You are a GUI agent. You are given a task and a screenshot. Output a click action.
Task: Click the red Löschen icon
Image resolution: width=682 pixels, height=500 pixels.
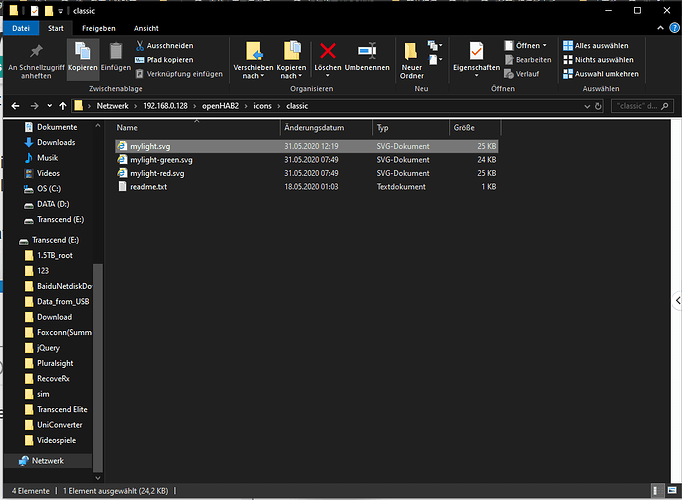click(328, 51)
